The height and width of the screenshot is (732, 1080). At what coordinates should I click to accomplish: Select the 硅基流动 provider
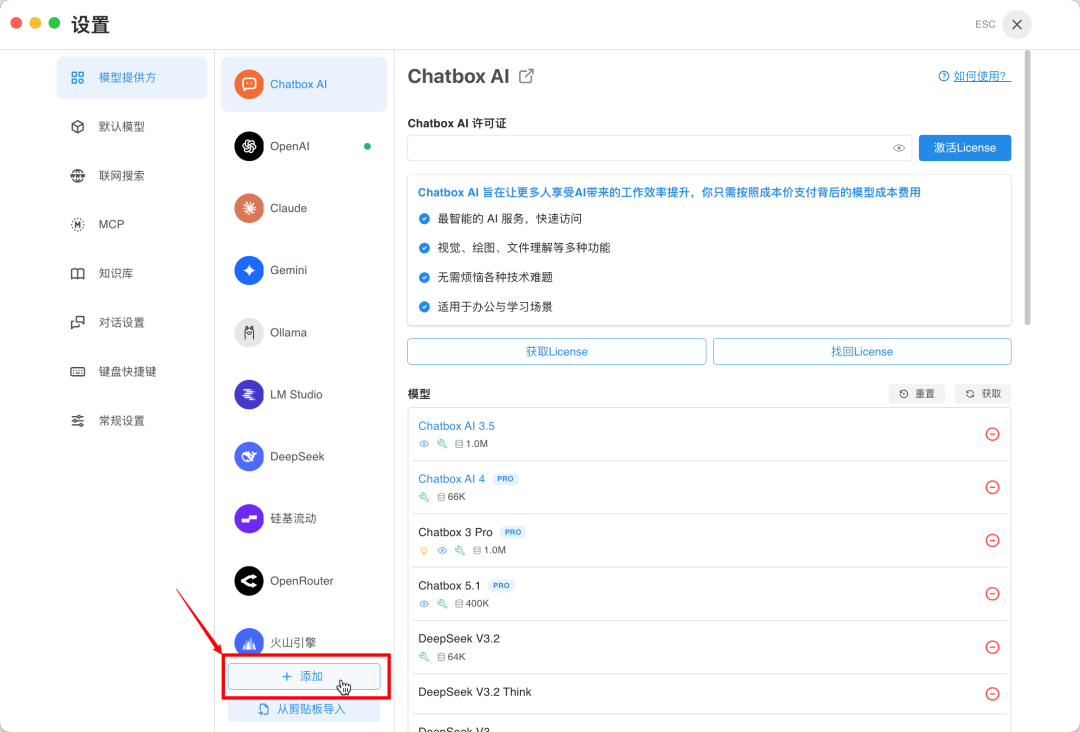click(304, 519)
